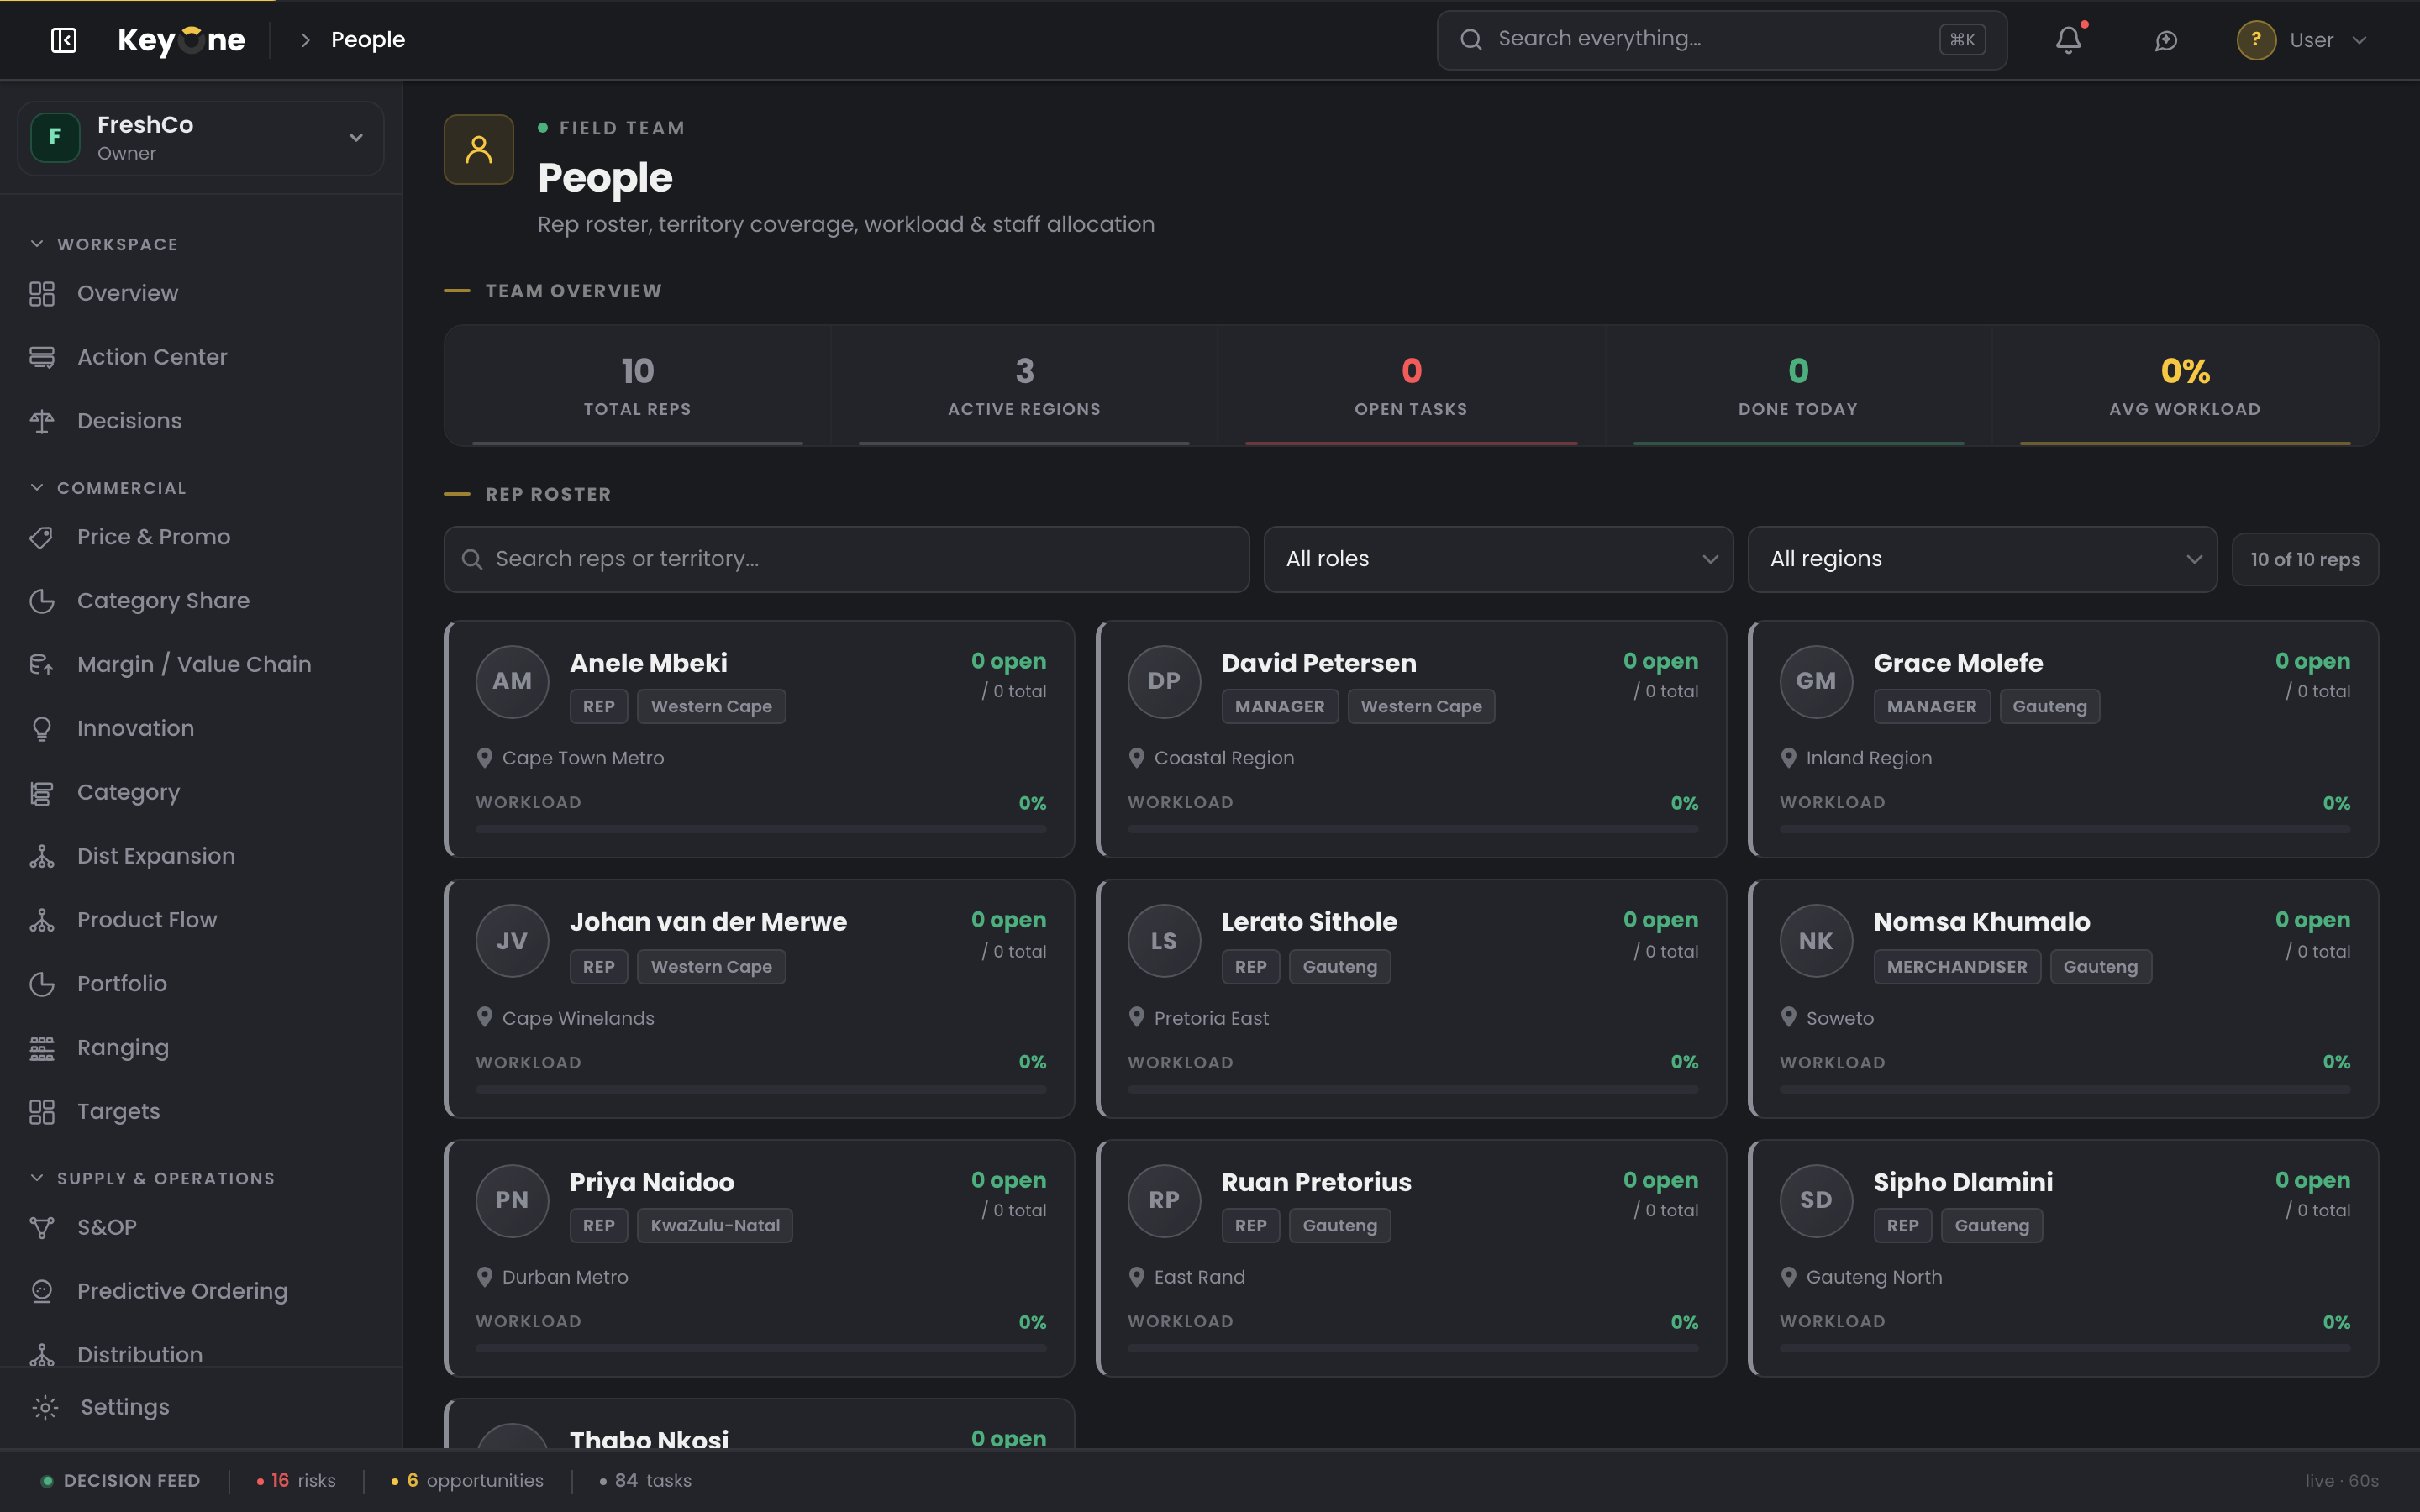This screenshot has width=2420, height=1512.
Task: Click the Dist Expansion network icon
Action: point(42,857)
